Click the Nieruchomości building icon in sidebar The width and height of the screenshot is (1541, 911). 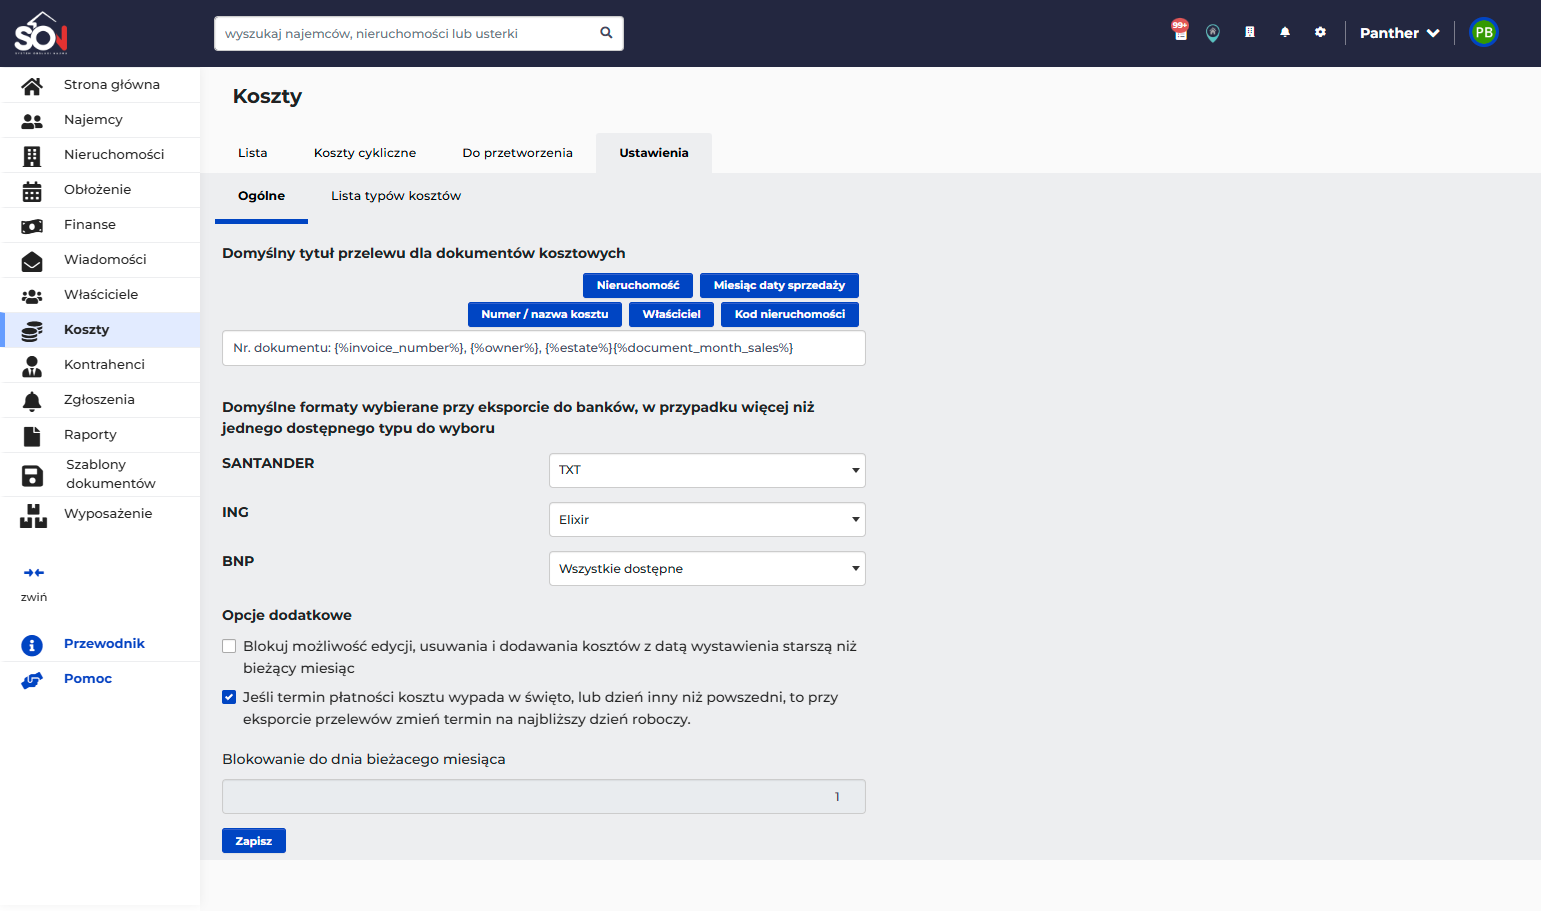pyautogui.click(x=32, y=156)
